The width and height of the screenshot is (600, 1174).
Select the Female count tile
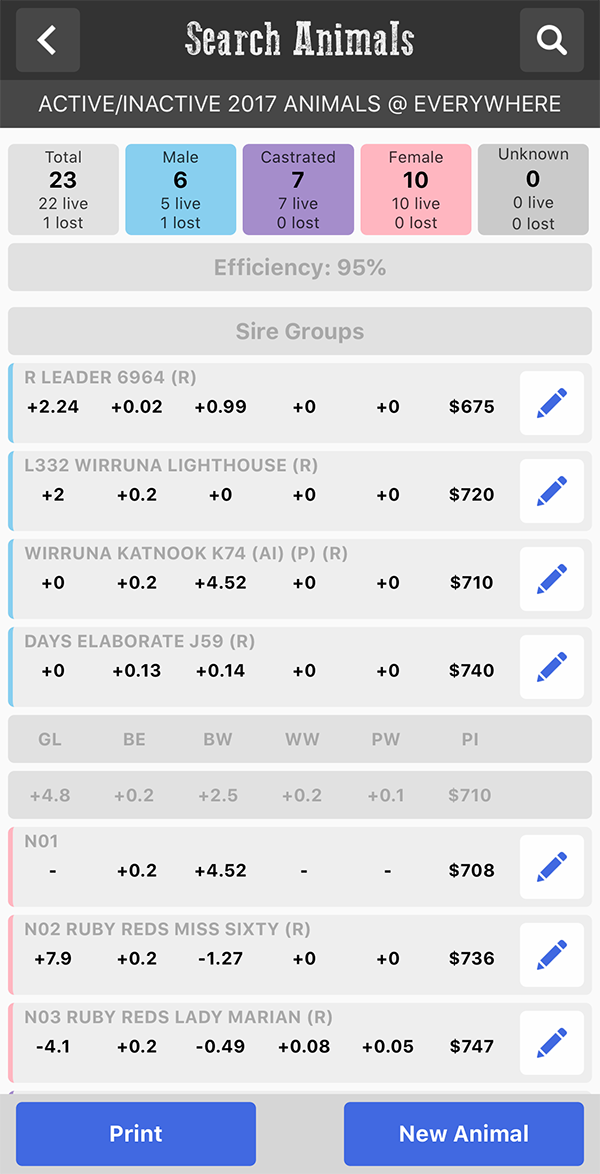(x=416, y=189)
